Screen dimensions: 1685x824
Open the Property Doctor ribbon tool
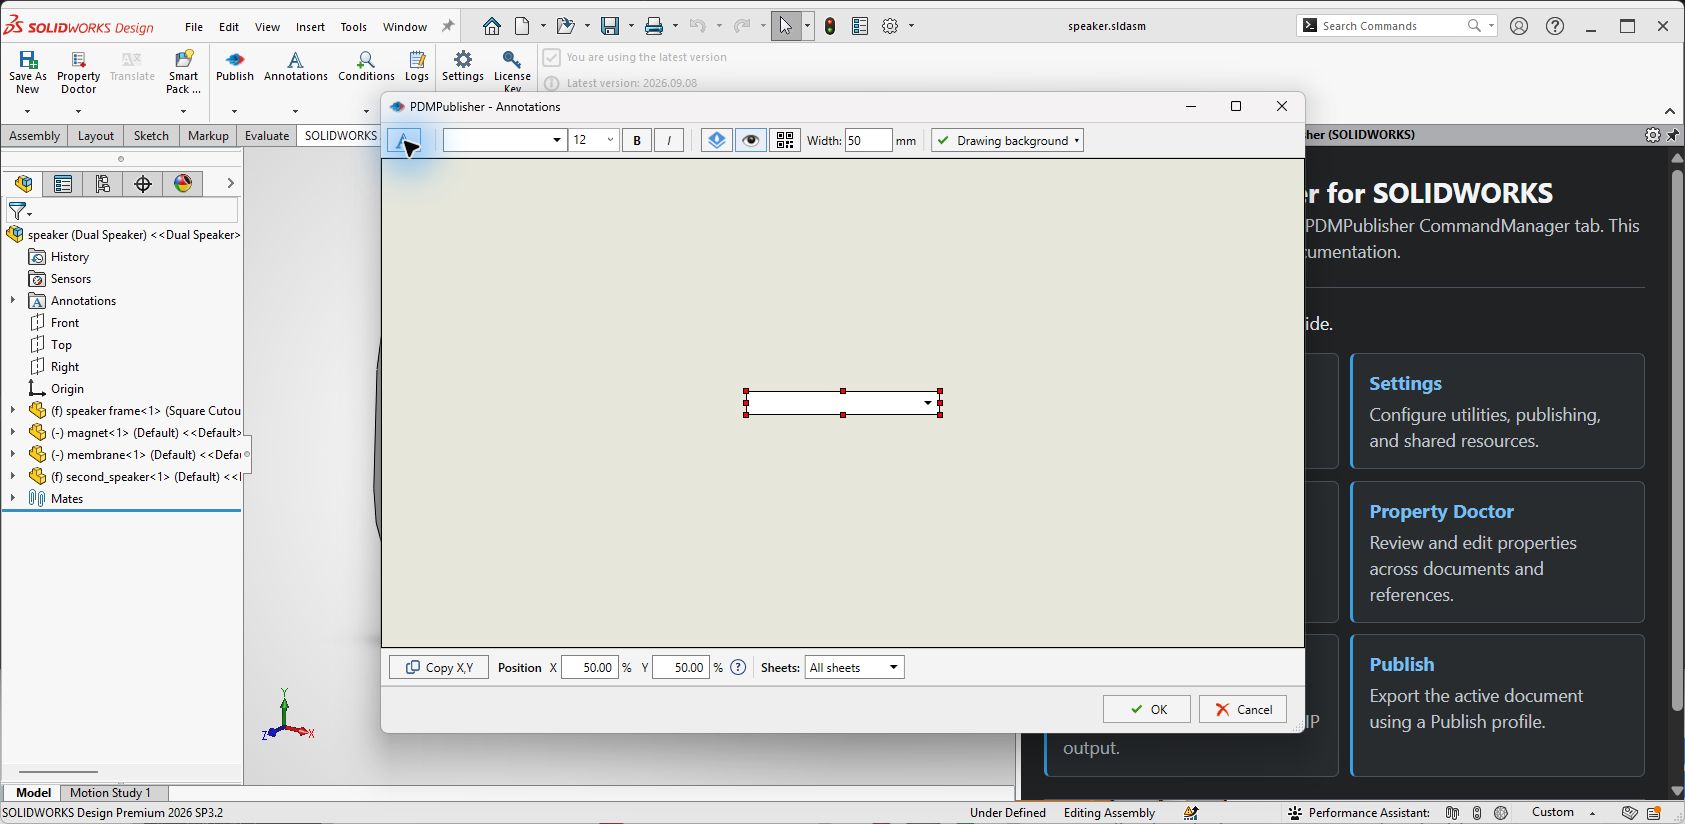coord(78,72)
